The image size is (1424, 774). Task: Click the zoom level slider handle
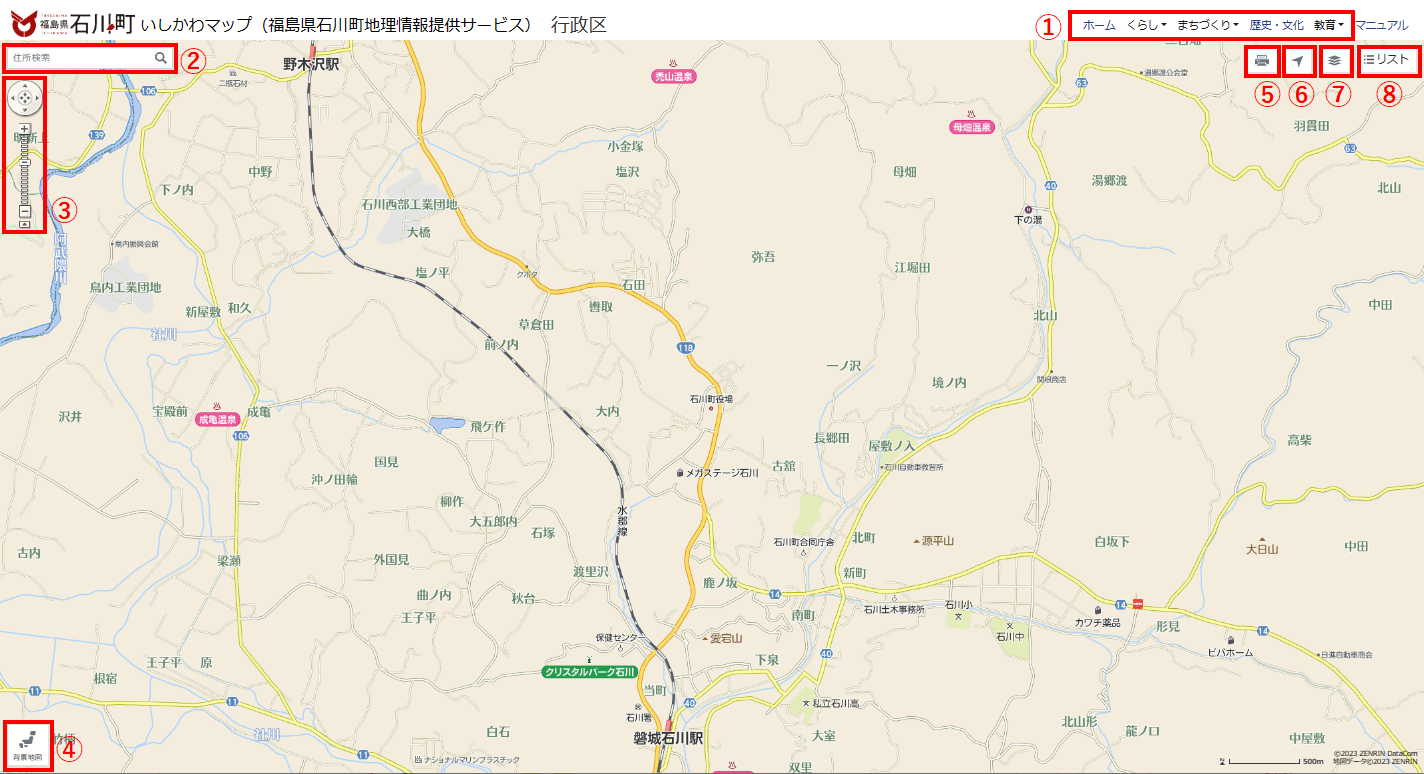[x=25, y=162]
